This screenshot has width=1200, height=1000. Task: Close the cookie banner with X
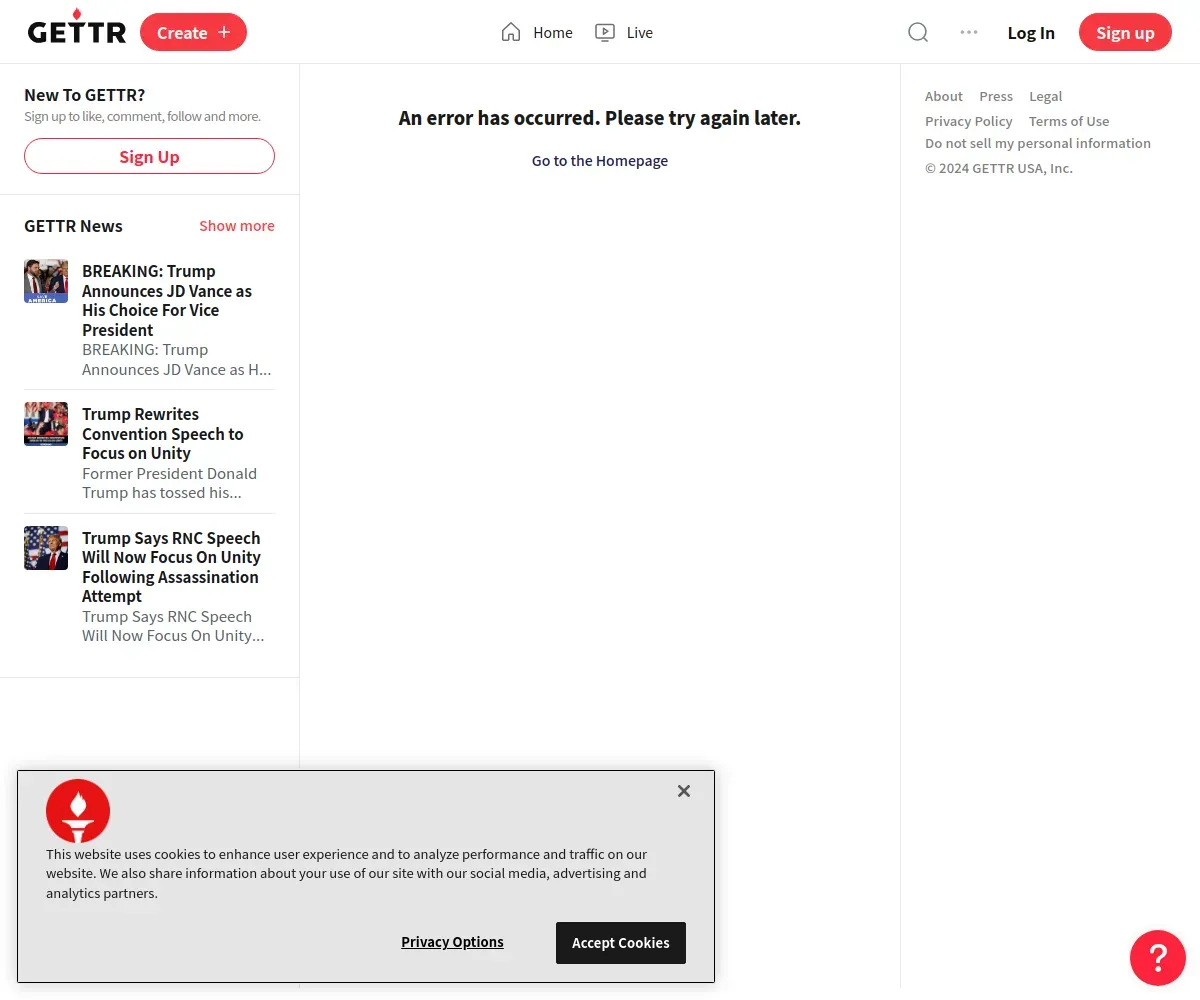(x=684, y=791)
